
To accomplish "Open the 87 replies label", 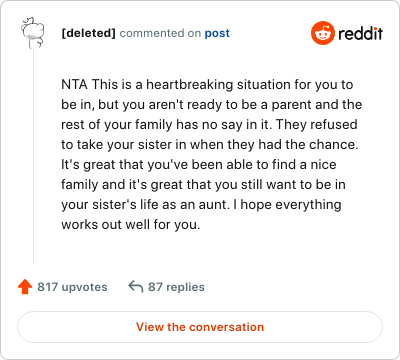I will [x=176, y=287].
